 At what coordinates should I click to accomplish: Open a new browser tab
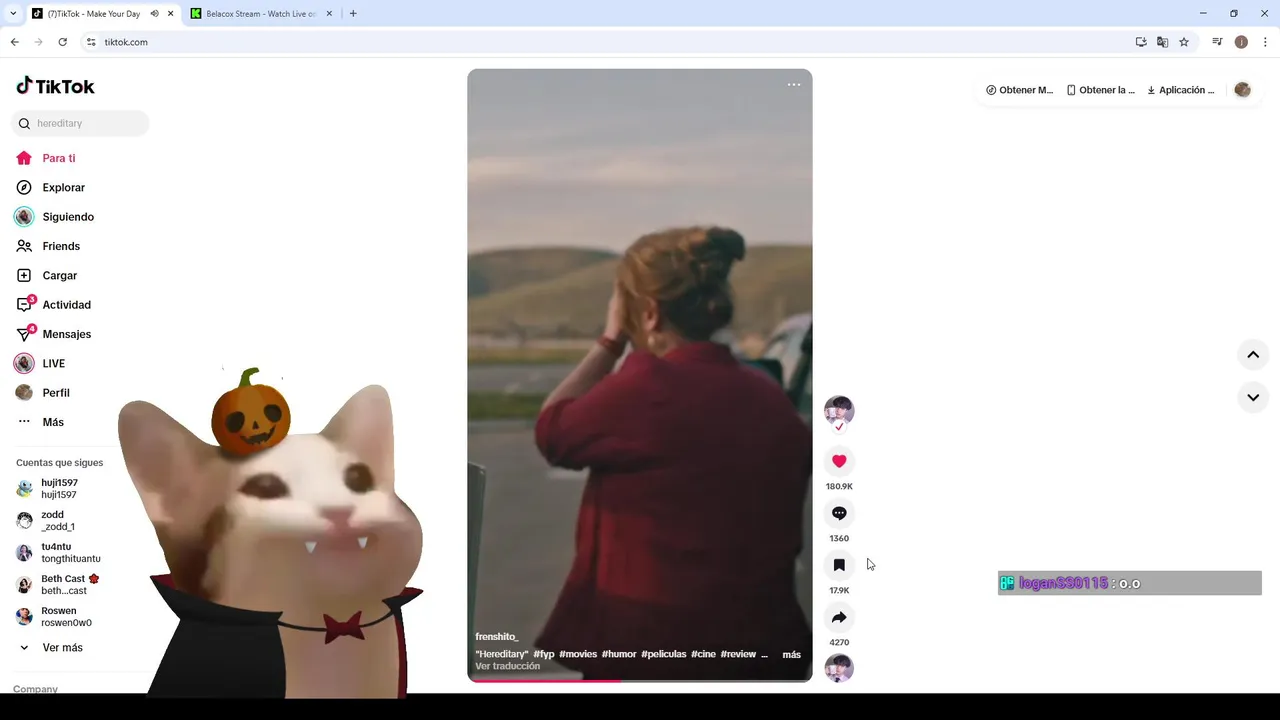point(353,14)
